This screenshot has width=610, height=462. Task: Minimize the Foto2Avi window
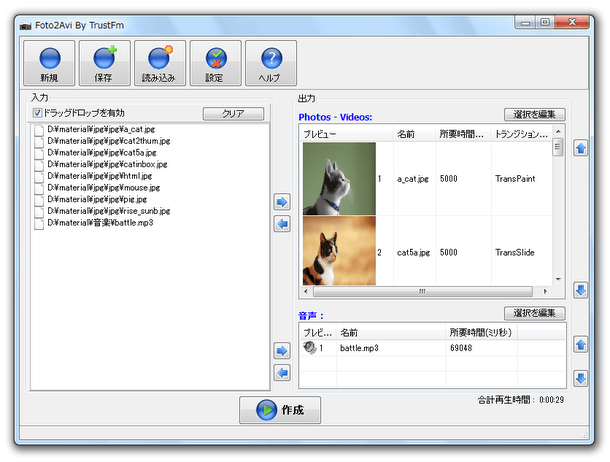pyautogui.click(x=526, y=23)
